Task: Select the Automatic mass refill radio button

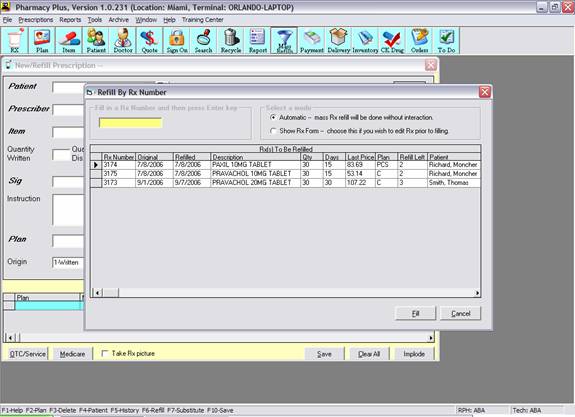Action: (273, 118)
